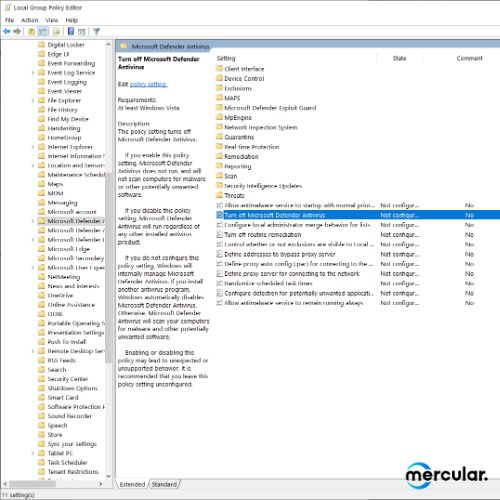Click the Filter funnel toolbar icon
The width and height of the screenshot is (500, 500).
(97, 32)
